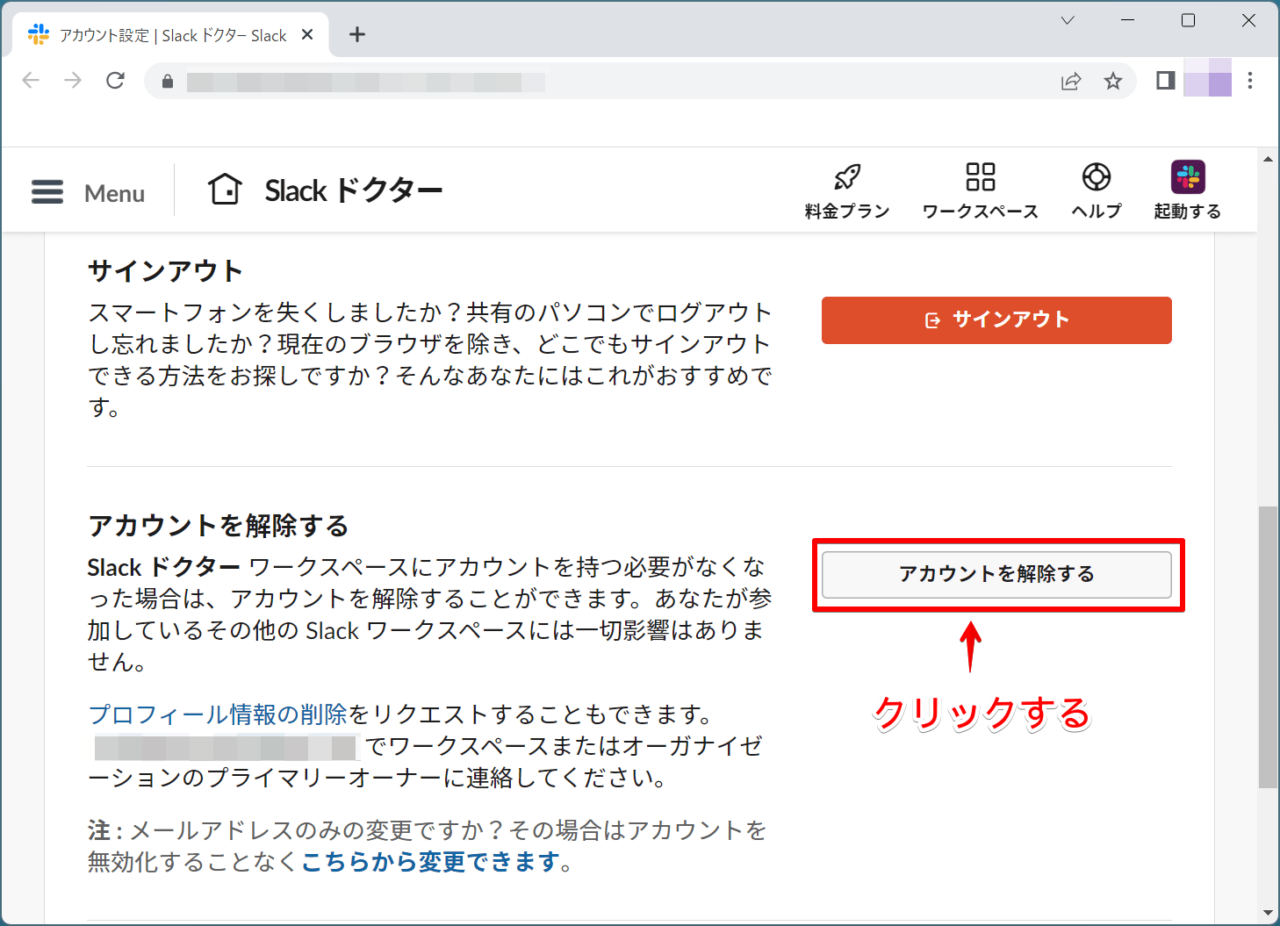This screenshot has height=926, width=1280.
Task: Click the サインアウト button
Action: tap(996, 320)
